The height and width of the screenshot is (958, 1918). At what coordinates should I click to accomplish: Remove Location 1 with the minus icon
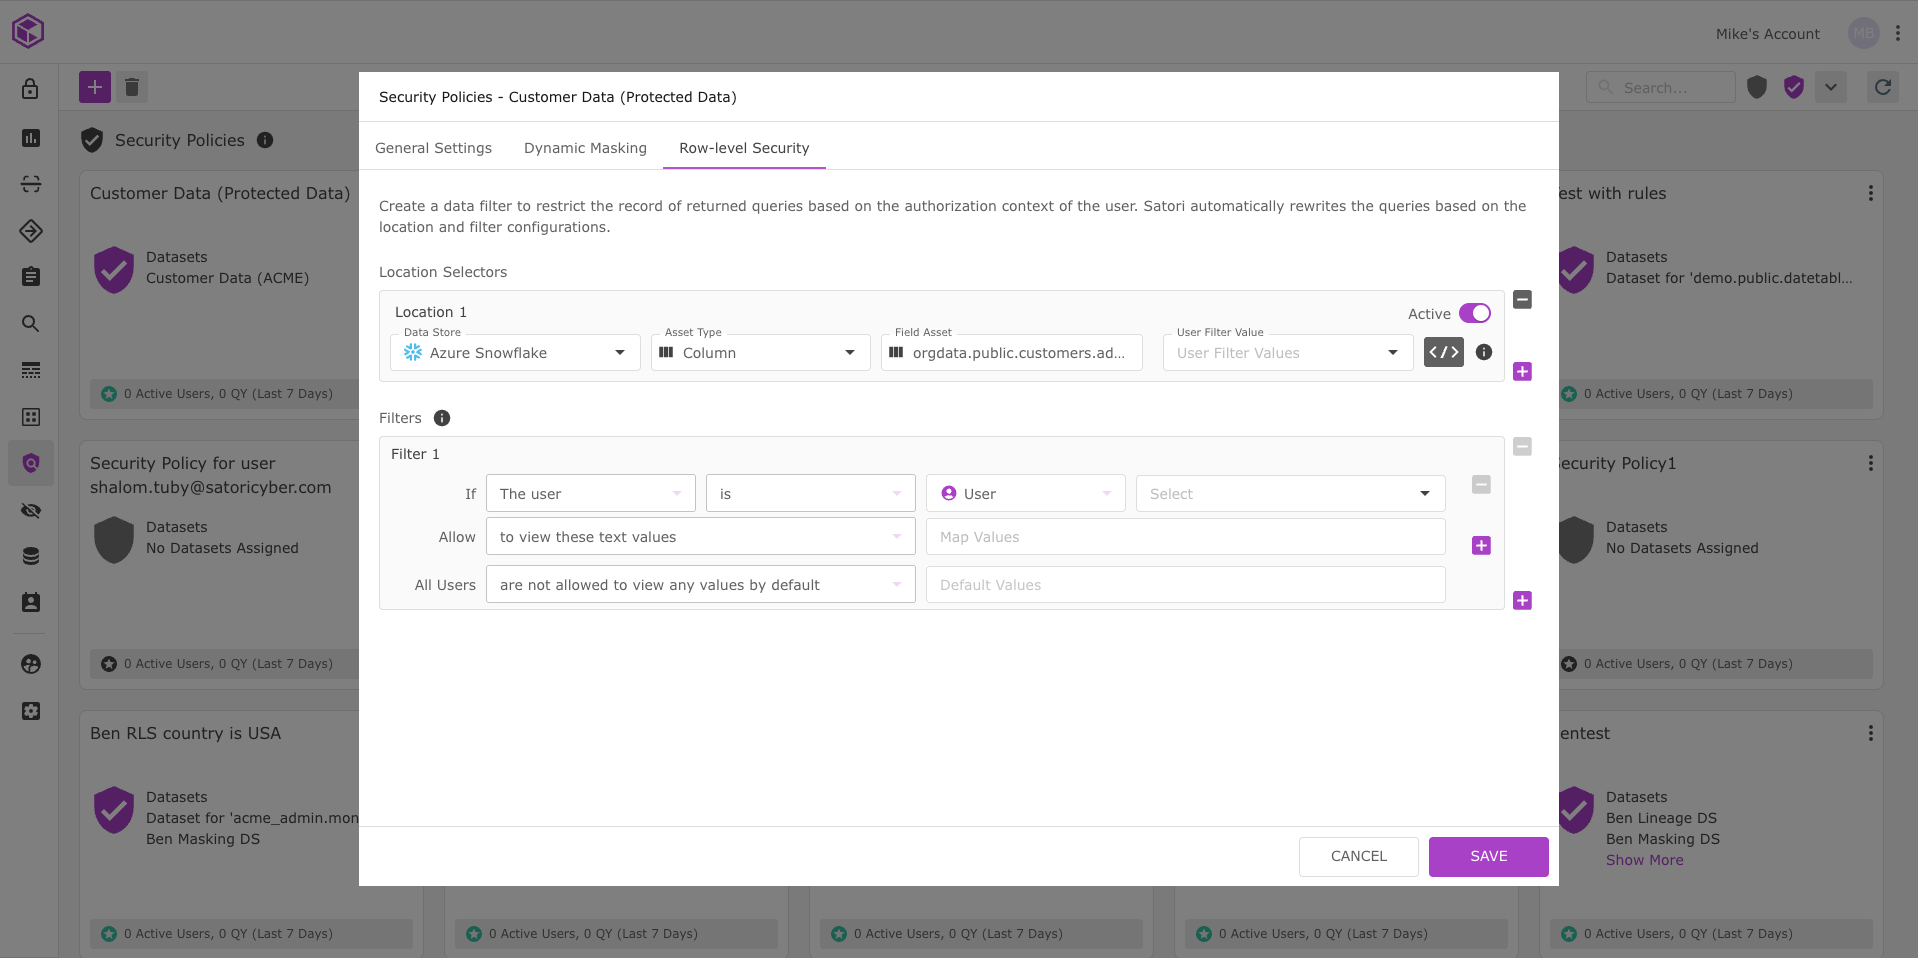click(x=1522, y=299)
